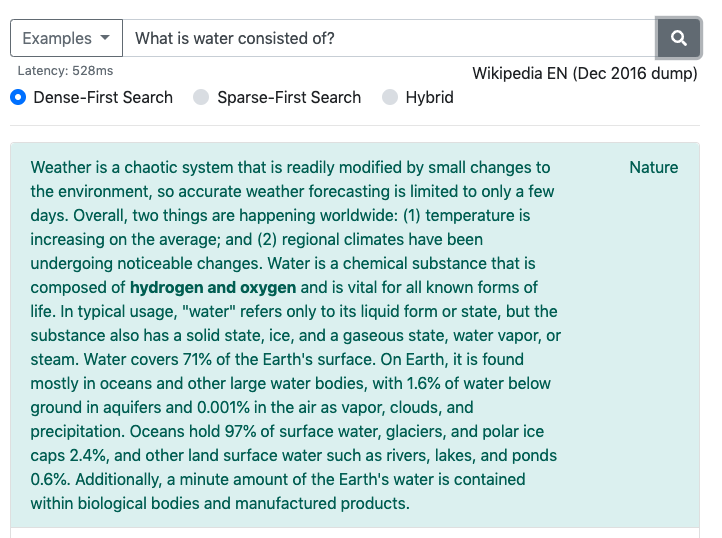Select the Dense-First Search radio button
722x538 pixels.
click(18, 97)
